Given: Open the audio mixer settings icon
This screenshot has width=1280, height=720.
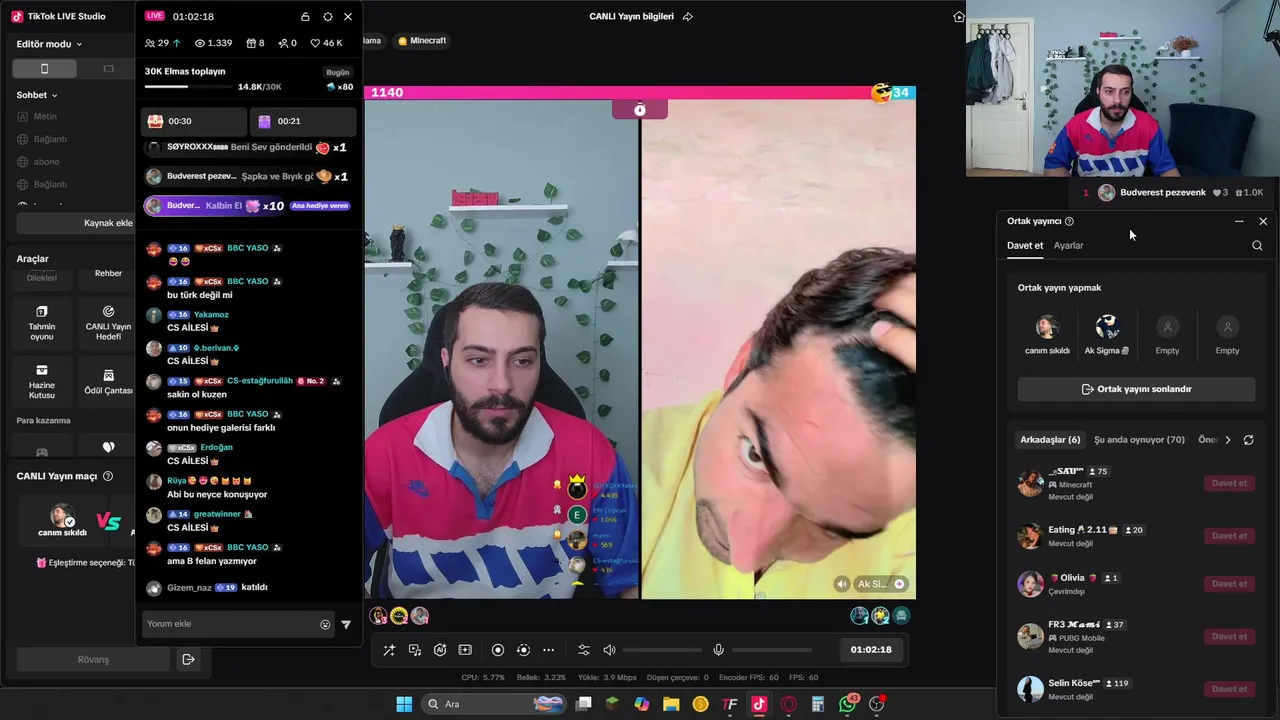Looking at the screenshot, I should tap(584, 650).
